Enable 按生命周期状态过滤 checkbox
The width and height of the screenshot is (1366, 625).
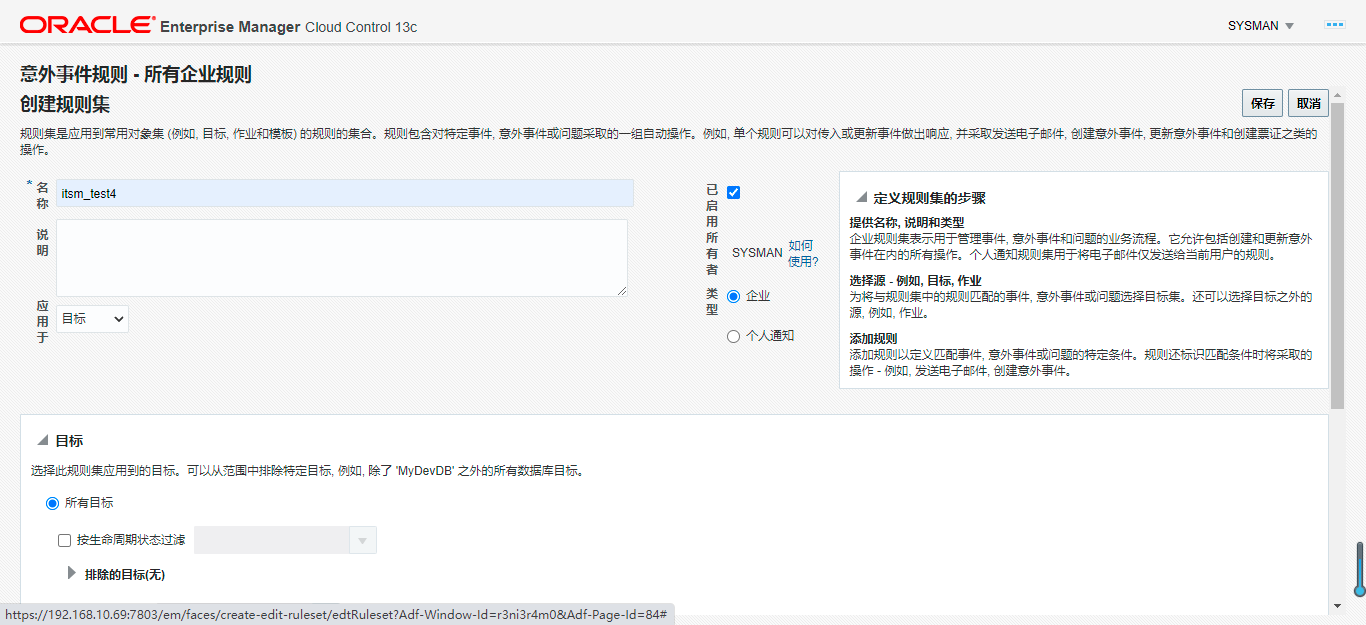[x=65, y=540]
